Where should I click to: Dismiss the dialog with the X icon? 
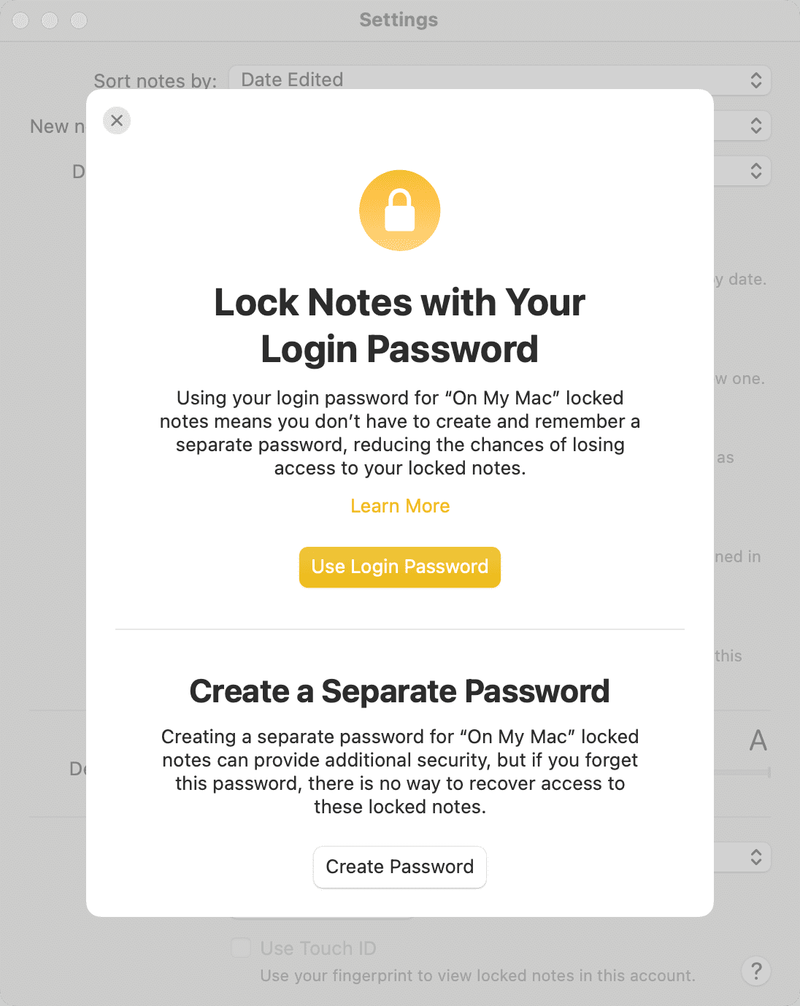pos(117,121)
